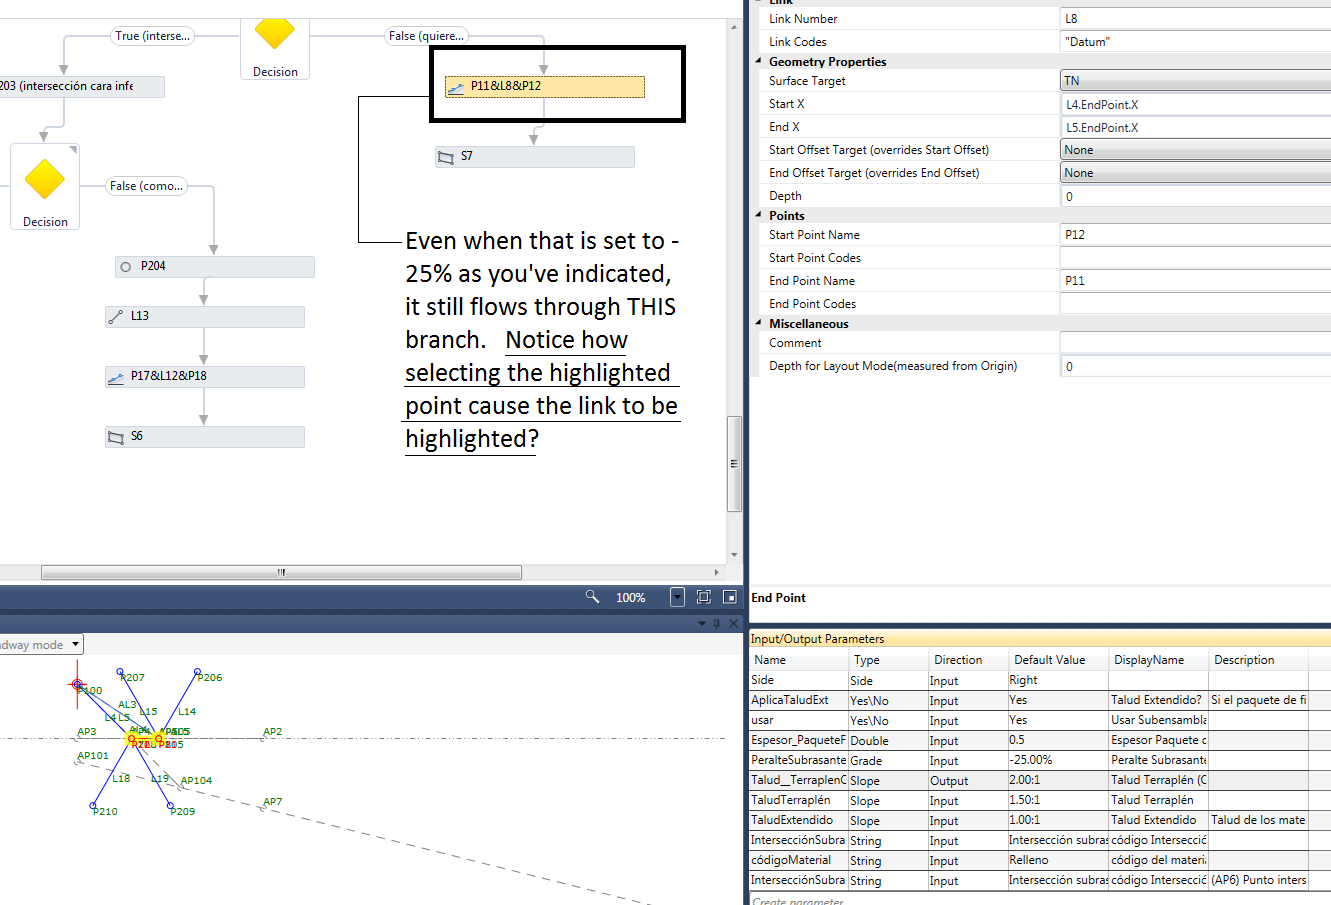The width and height of the screenshot is (1331, 905).
Task: Pin the preview panel using the pin icon
Action: point(717,623)
